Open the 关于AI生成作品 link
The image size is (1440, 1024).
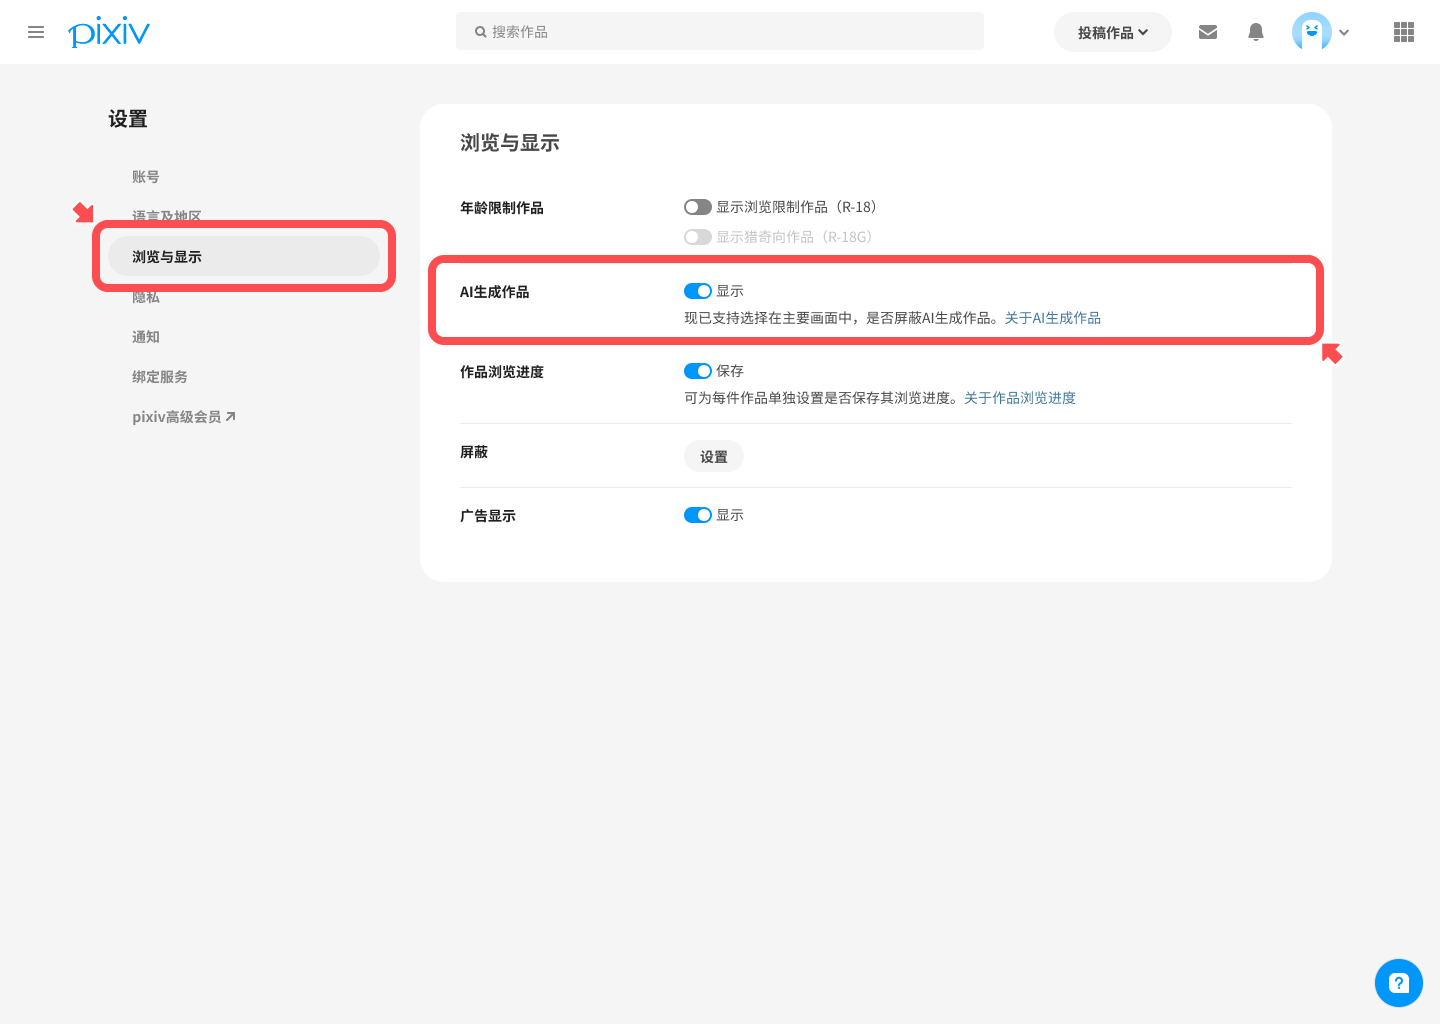(1053, 318)
